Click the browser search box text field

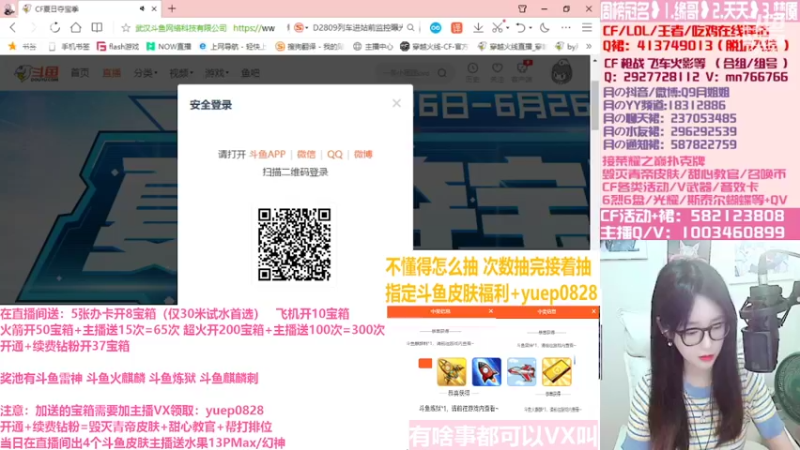(357, 28)
